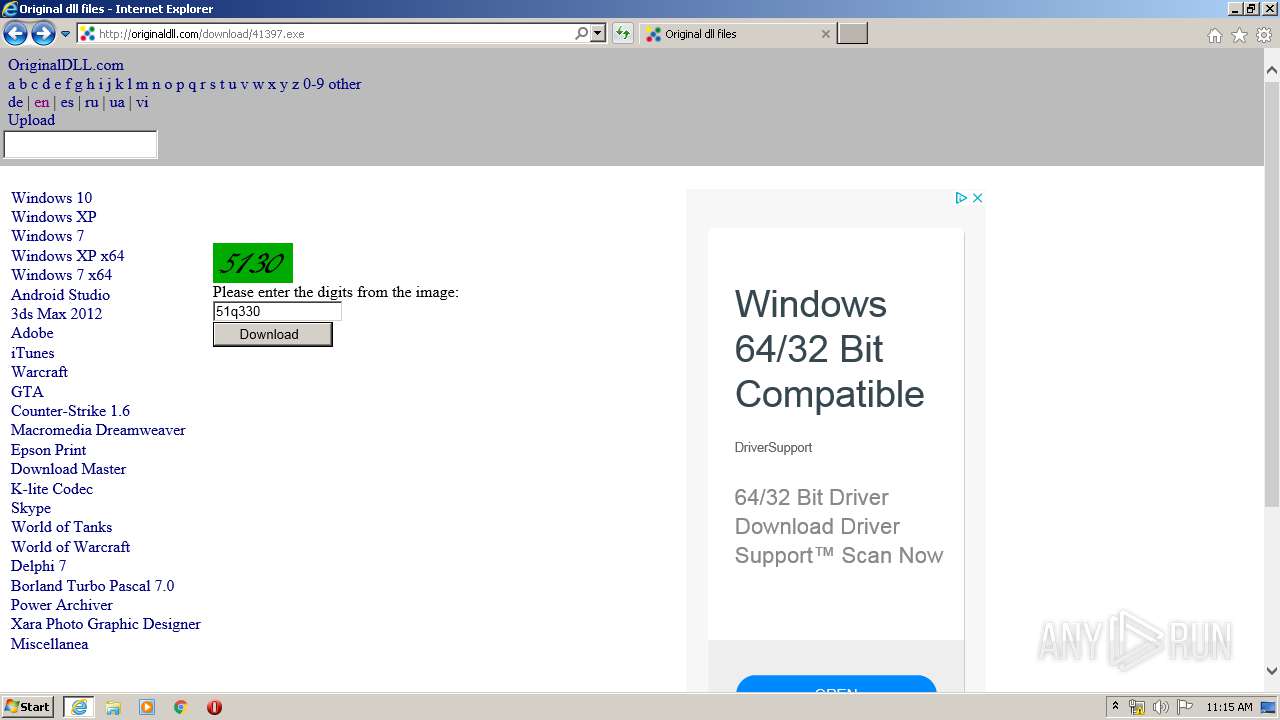Viewport: 1280px width, 720px height.
Task: Open the OriginalDLL.com home link
Action: (66, 65)
